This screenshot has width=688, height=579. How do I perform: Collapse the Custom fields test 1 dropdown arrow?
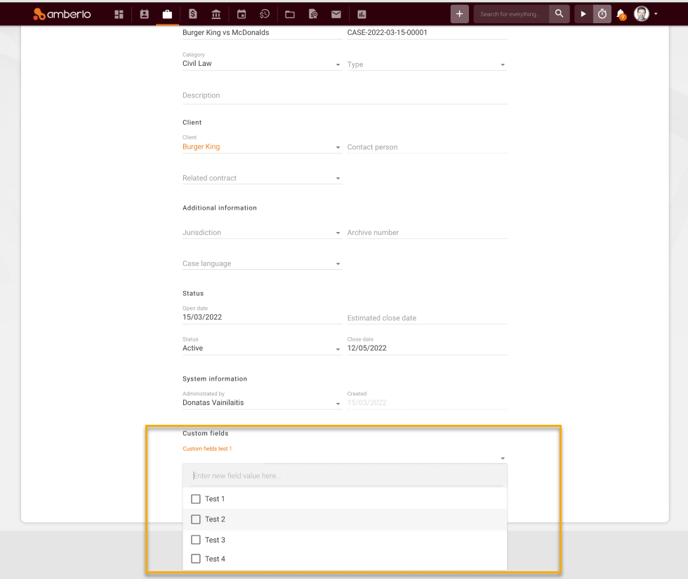click(503, 458)
